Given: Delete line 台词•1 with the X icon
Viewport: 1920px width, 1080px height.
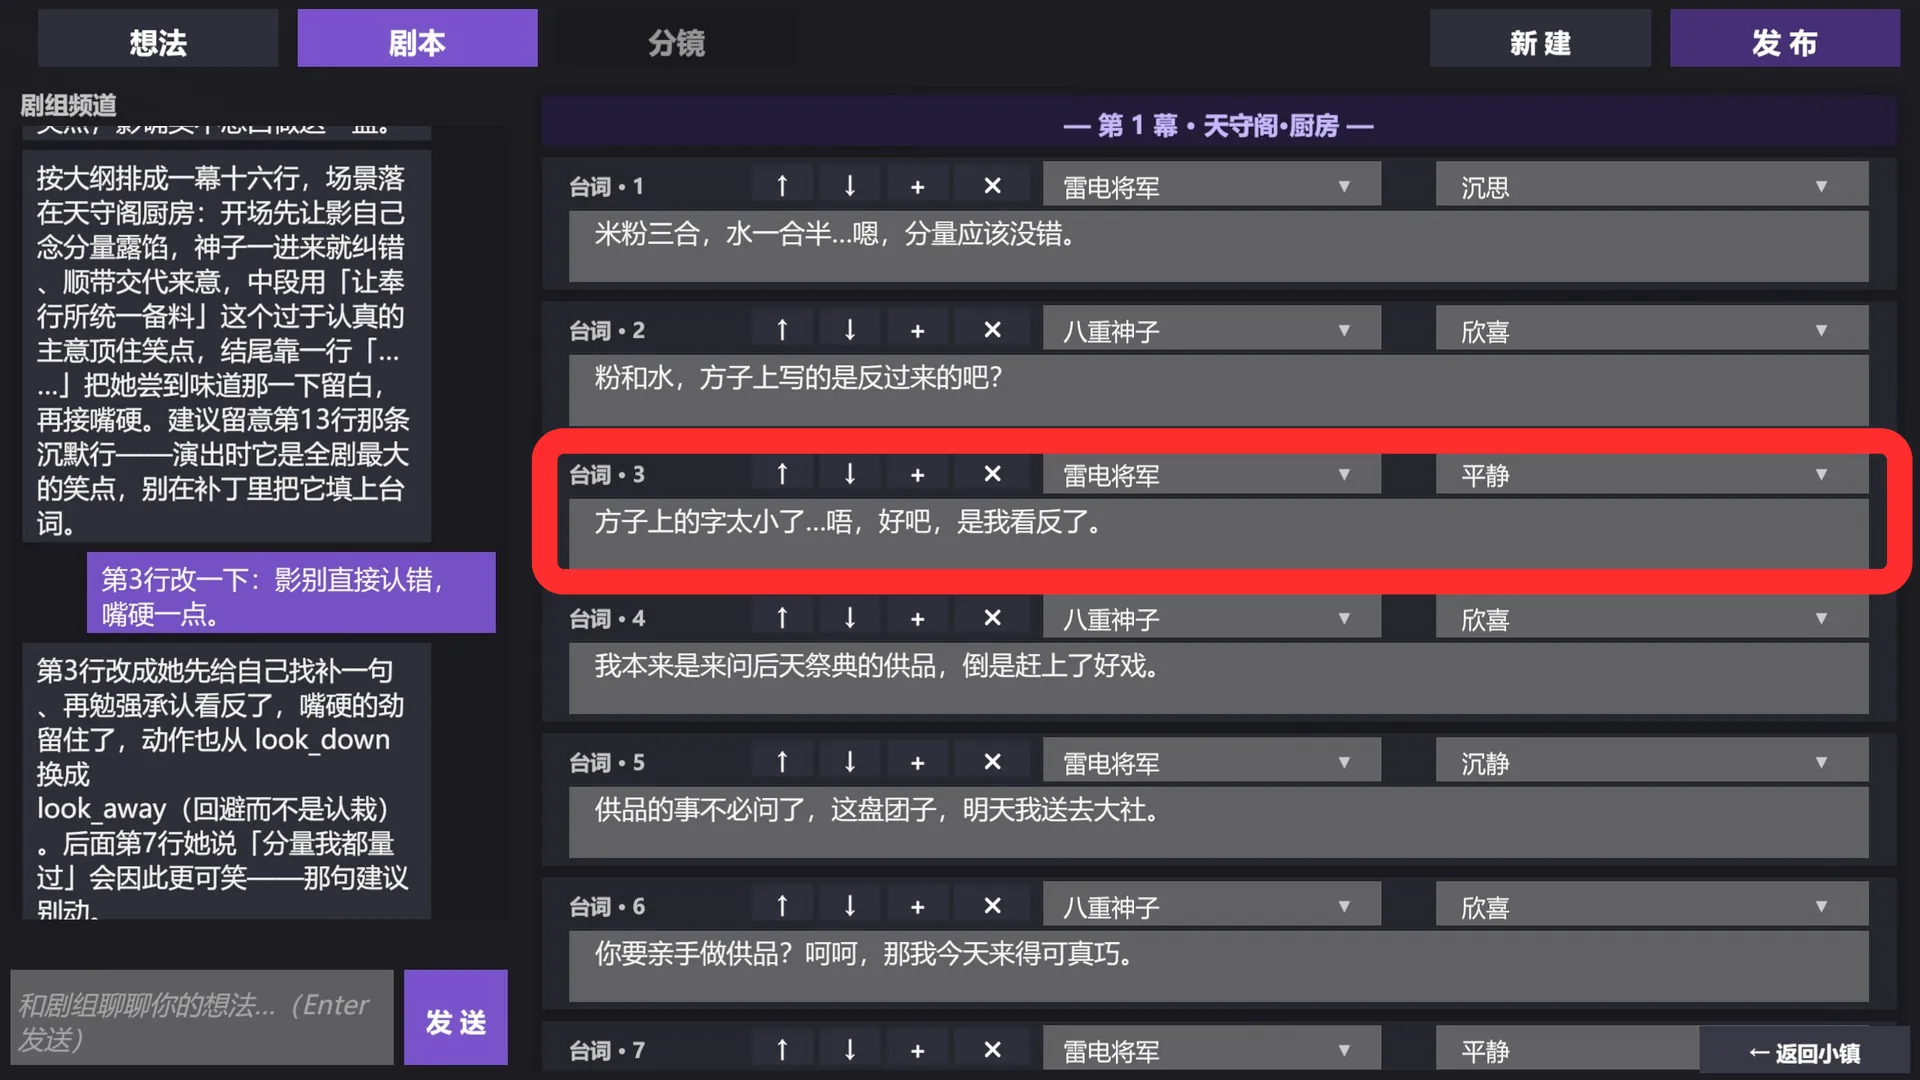Looking at the screenshot, I should pos(992,186).
